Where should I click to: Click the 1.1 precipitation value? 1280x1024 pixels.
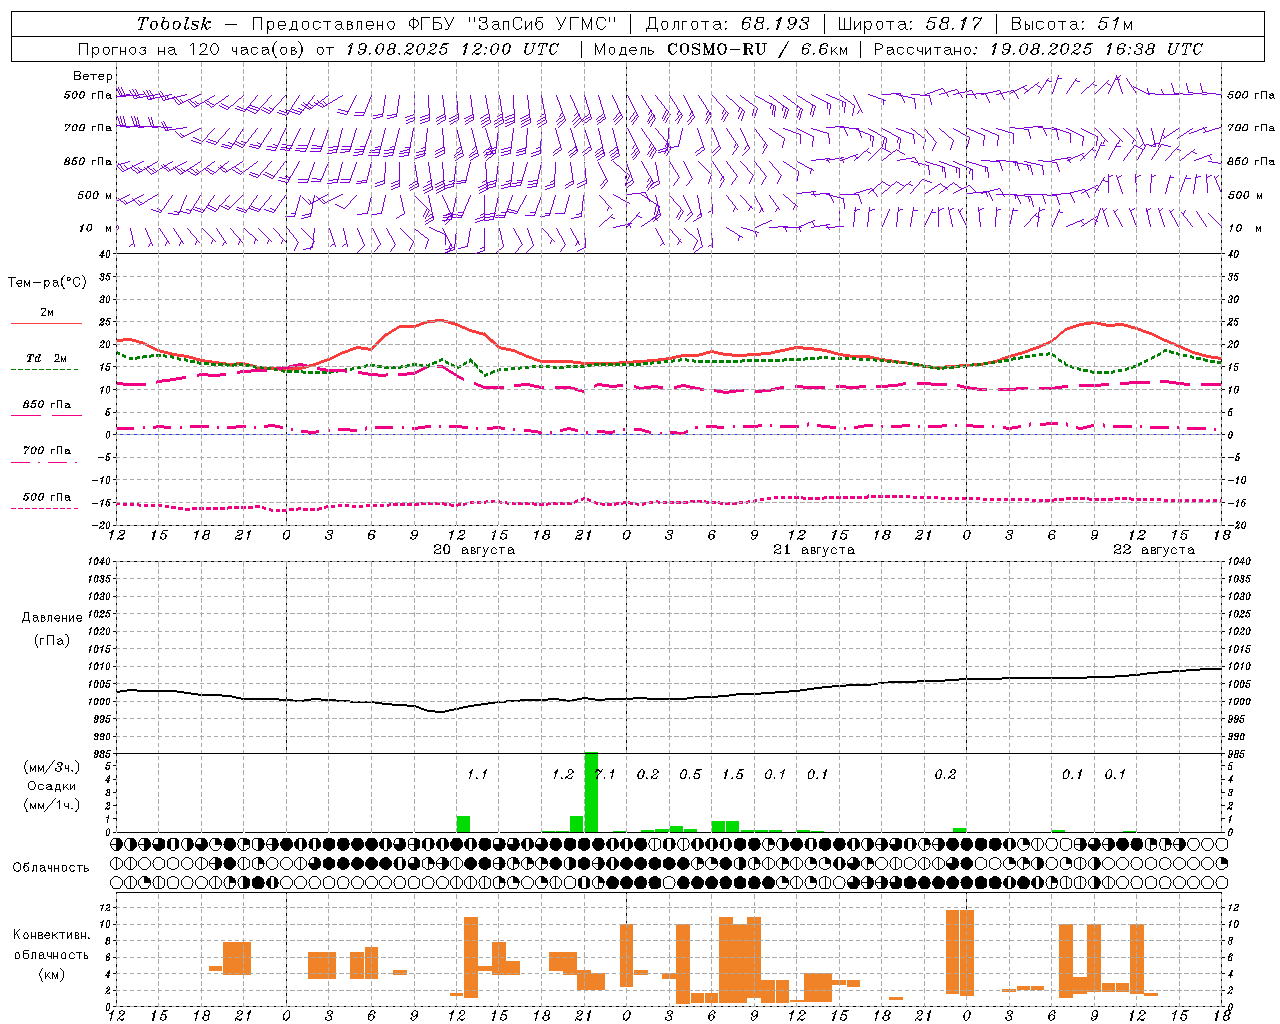[x=477, y=774]
